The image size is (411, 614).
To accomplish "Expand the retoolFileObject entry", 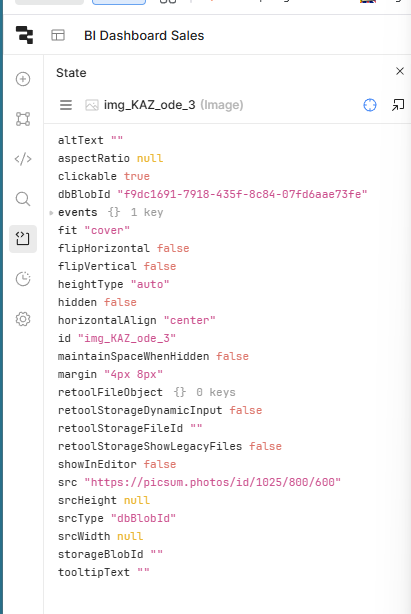I will 110,392.
